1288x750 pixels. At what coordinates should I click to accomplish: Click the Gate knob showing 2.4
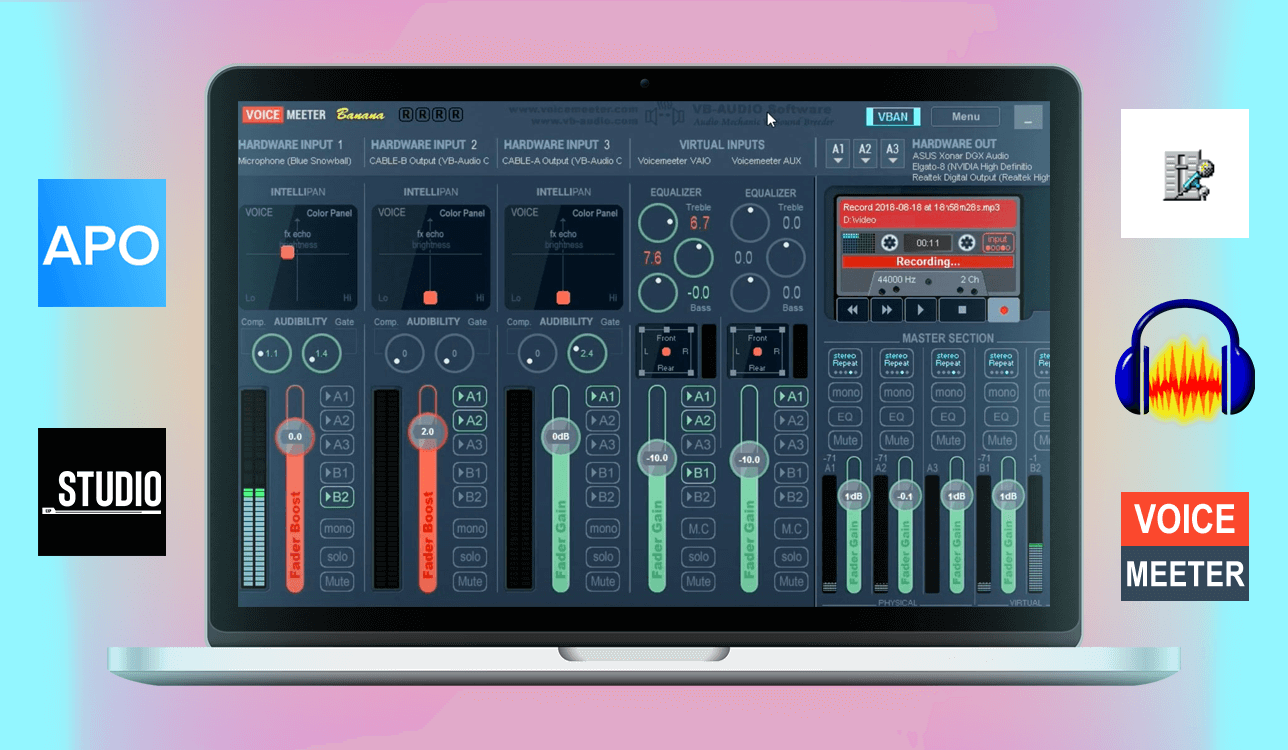pos(587,353)
